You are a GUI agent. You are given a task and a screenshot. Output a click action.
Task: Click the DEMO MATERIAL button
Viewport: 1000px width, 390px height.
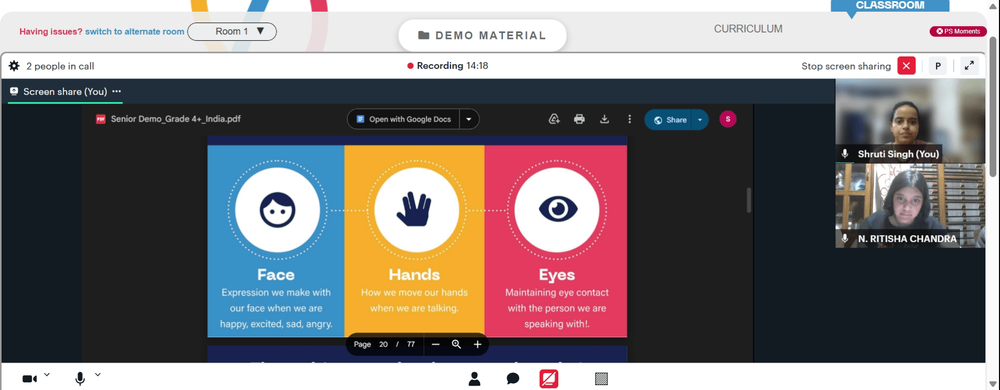pyautogui.click(x=483, y=36)
